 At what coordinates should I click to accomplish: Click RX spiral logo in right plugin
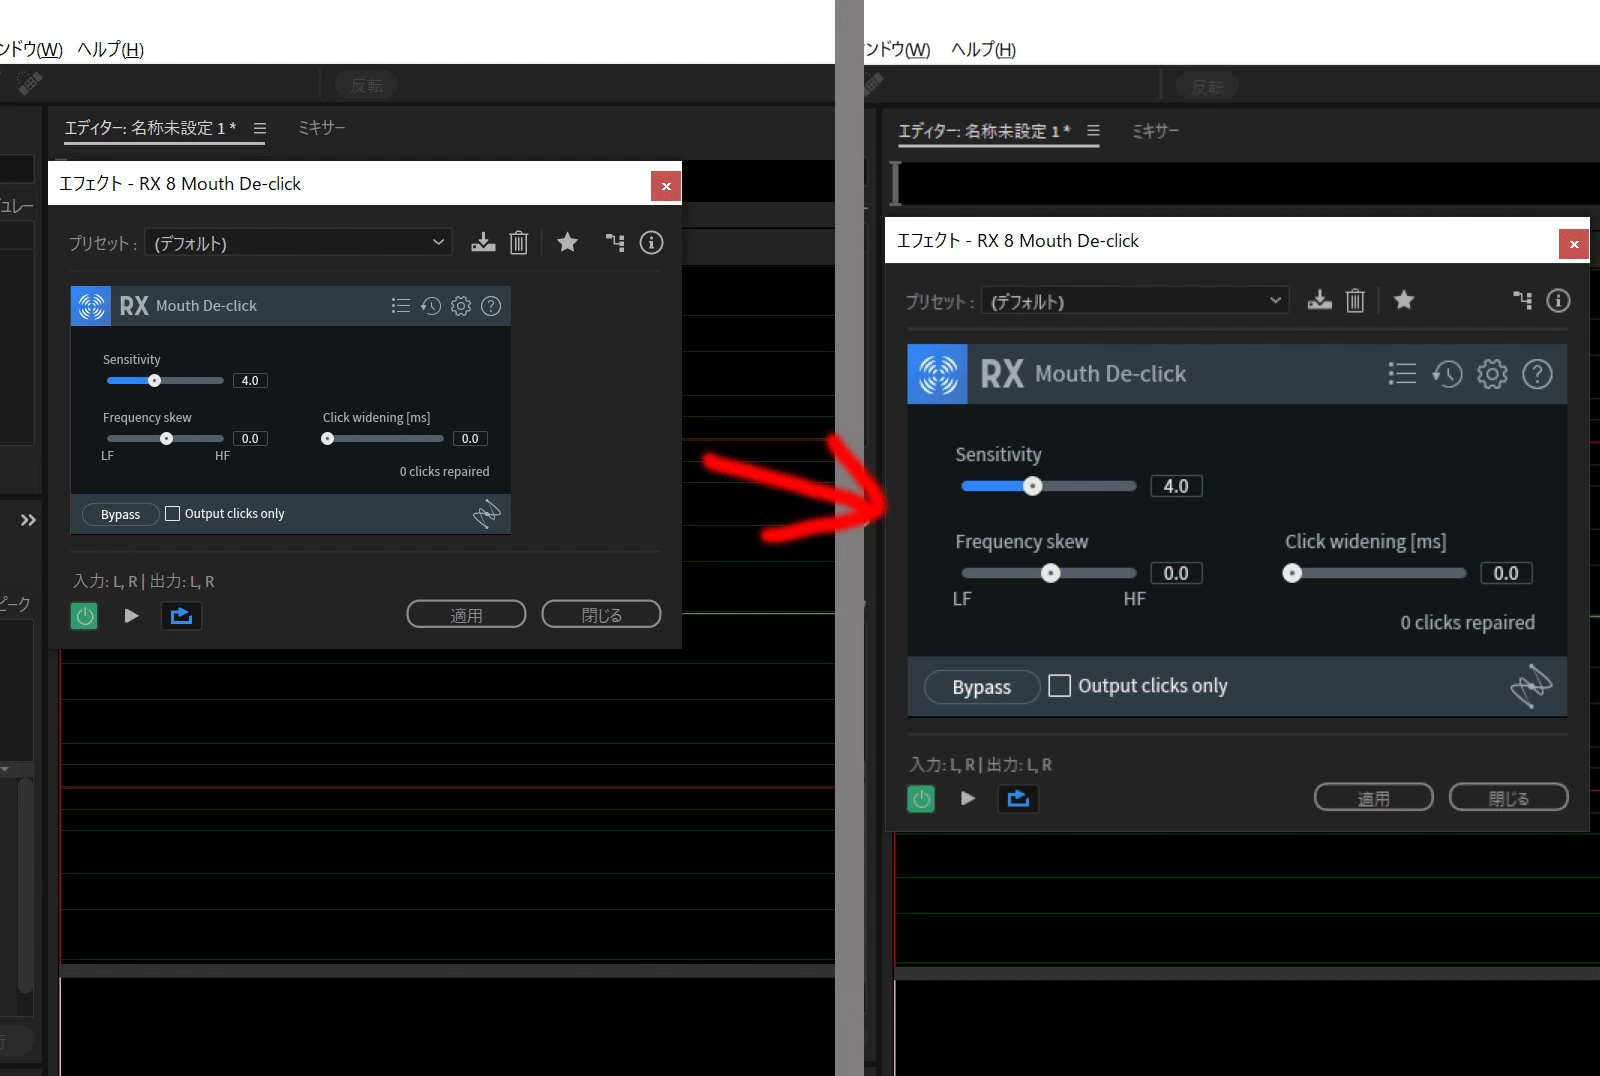tap(937, 374)
